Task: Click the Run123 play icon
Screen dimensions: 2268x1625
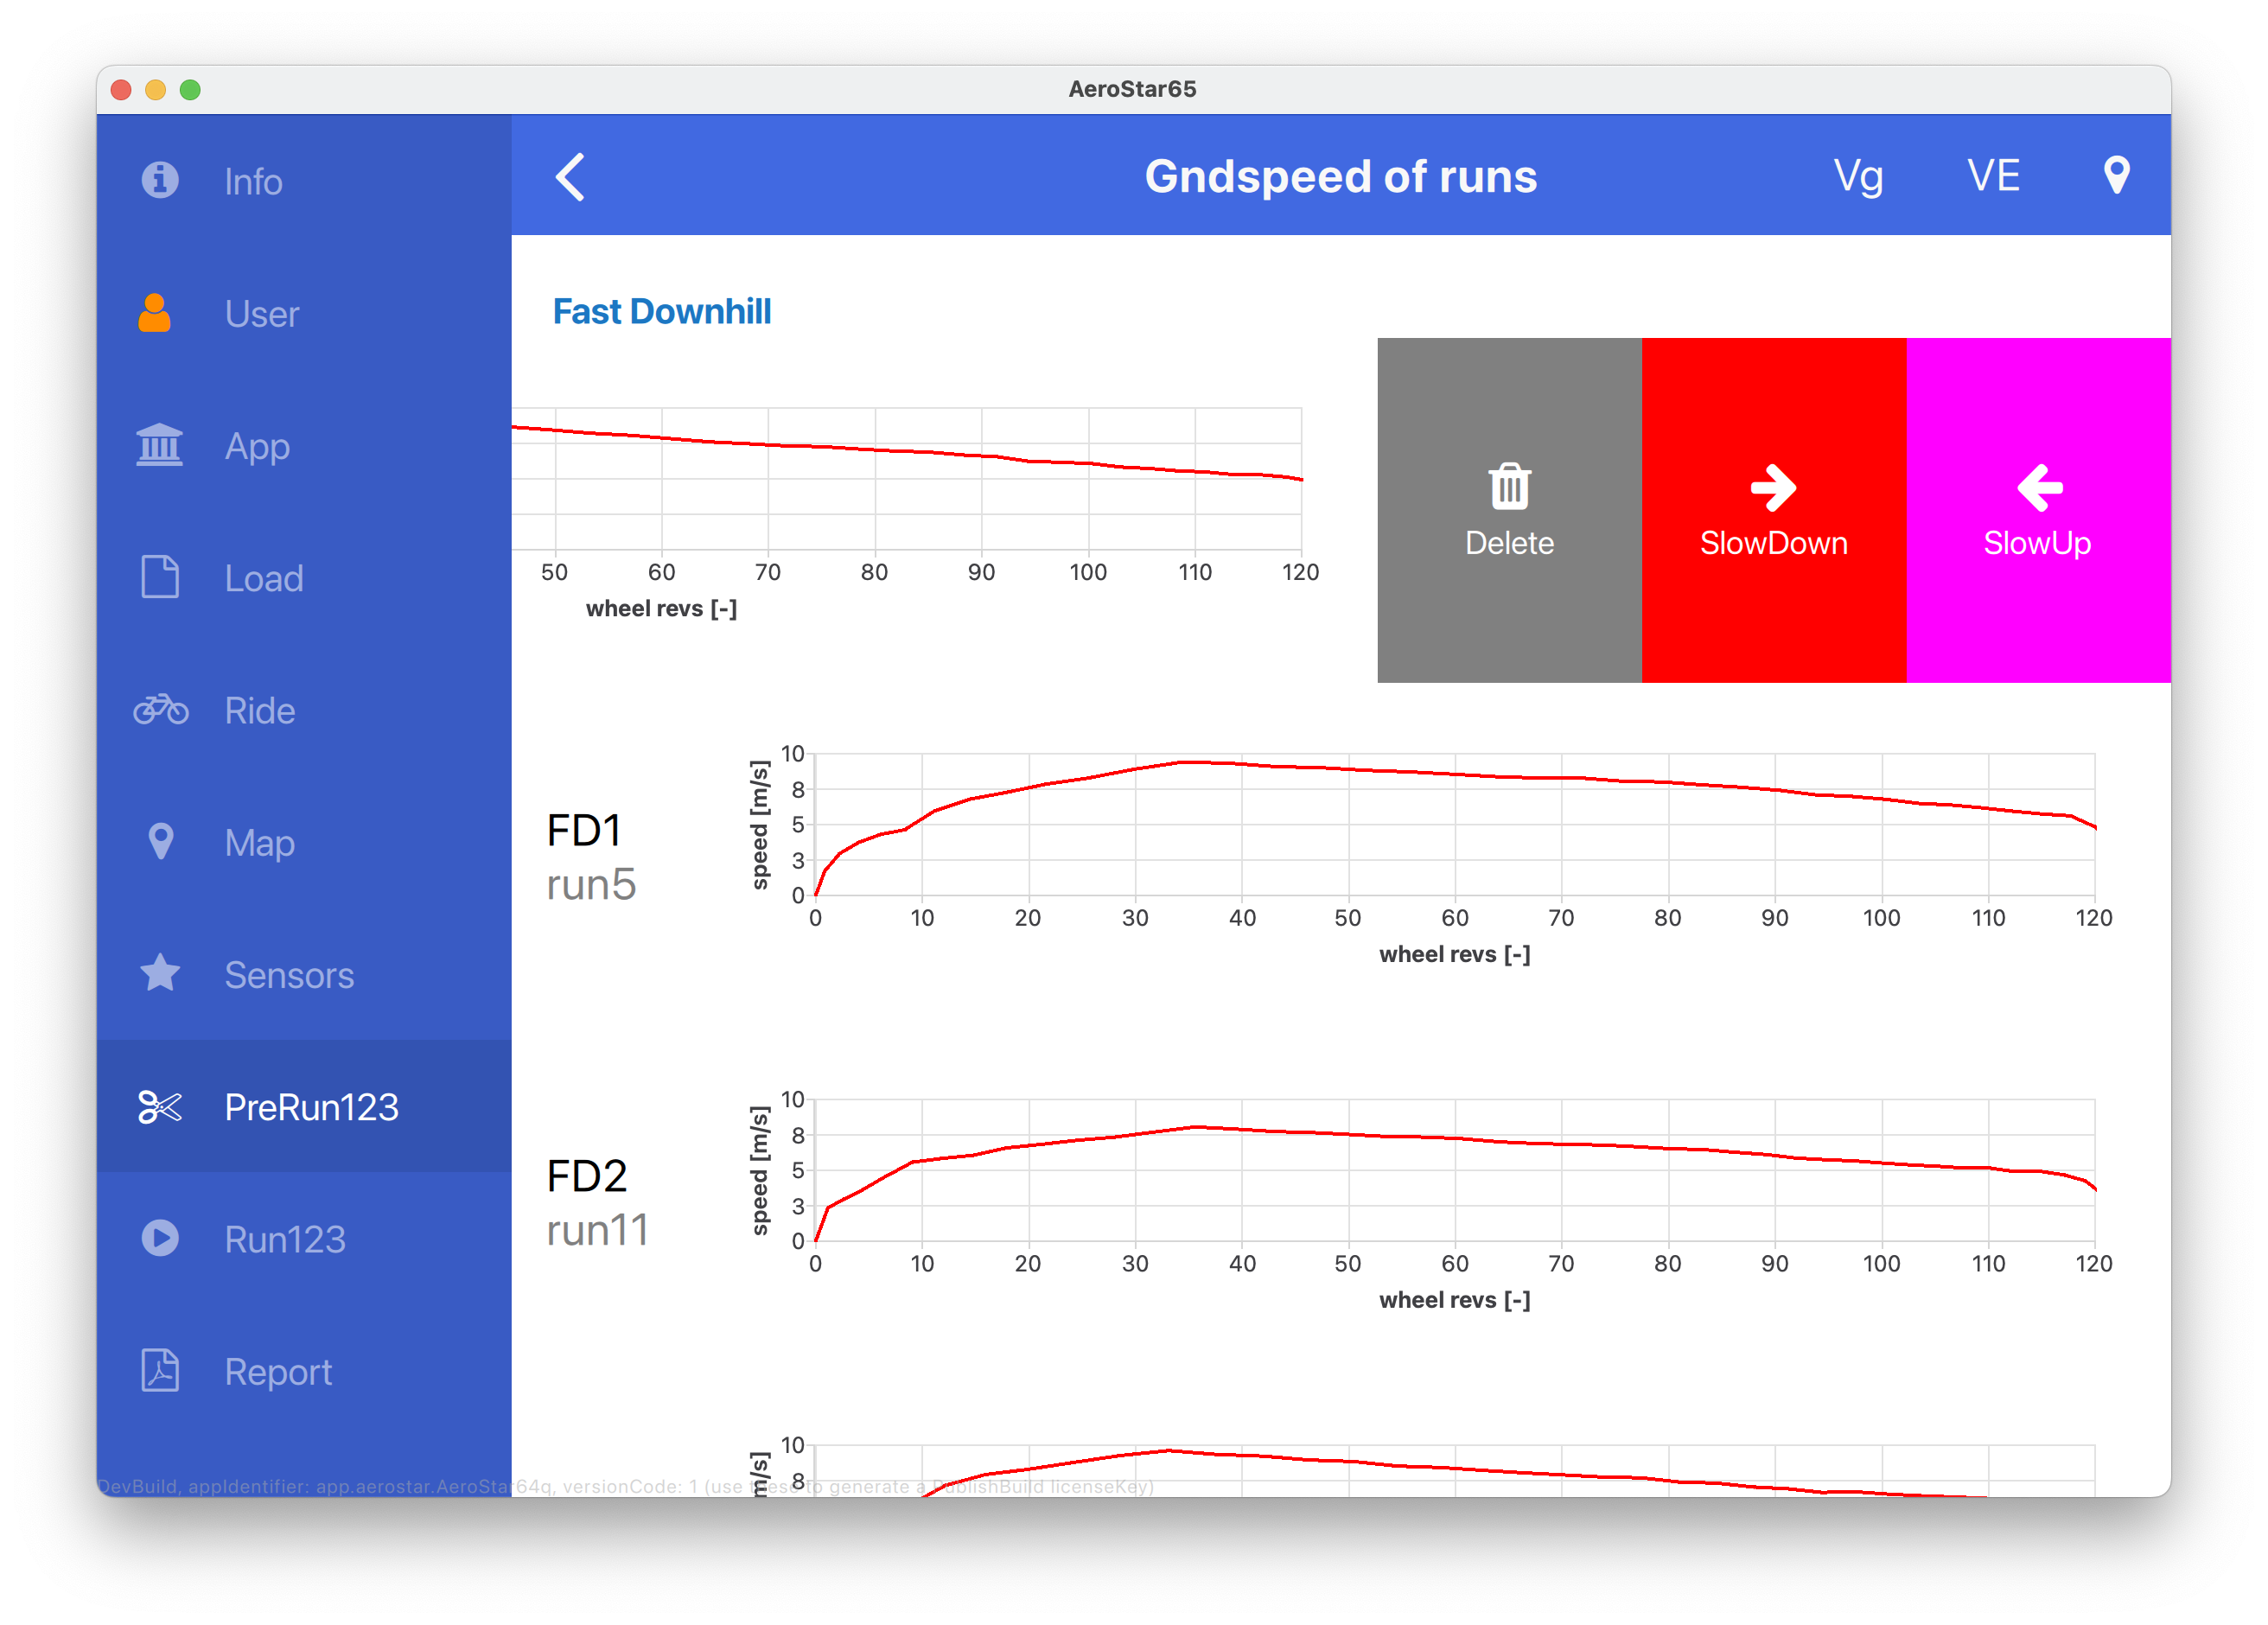Action: tap(160, 1239)
